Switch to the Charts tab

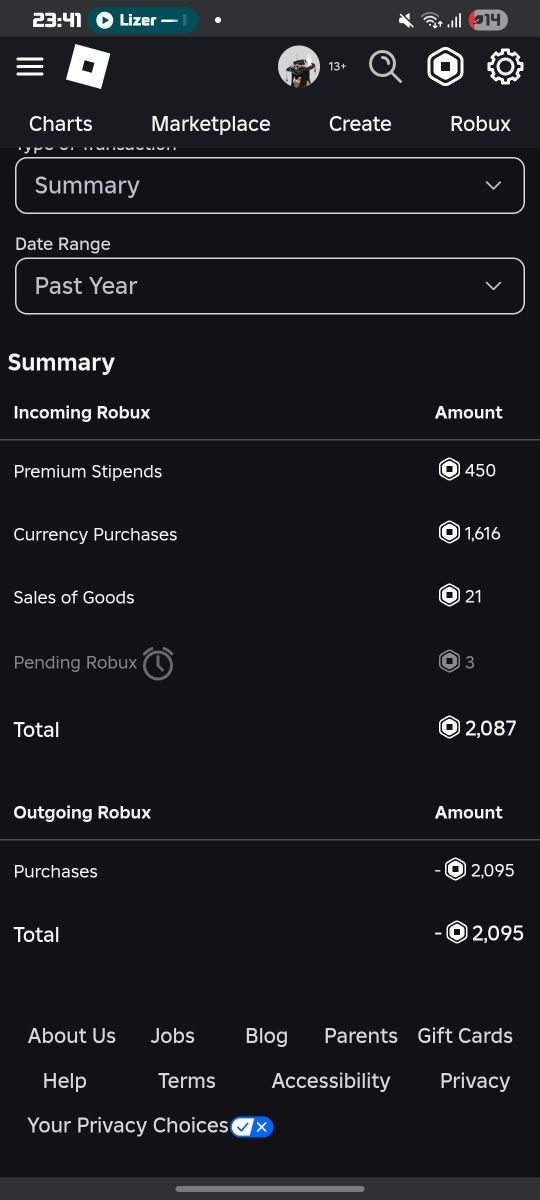click(61, 124)
